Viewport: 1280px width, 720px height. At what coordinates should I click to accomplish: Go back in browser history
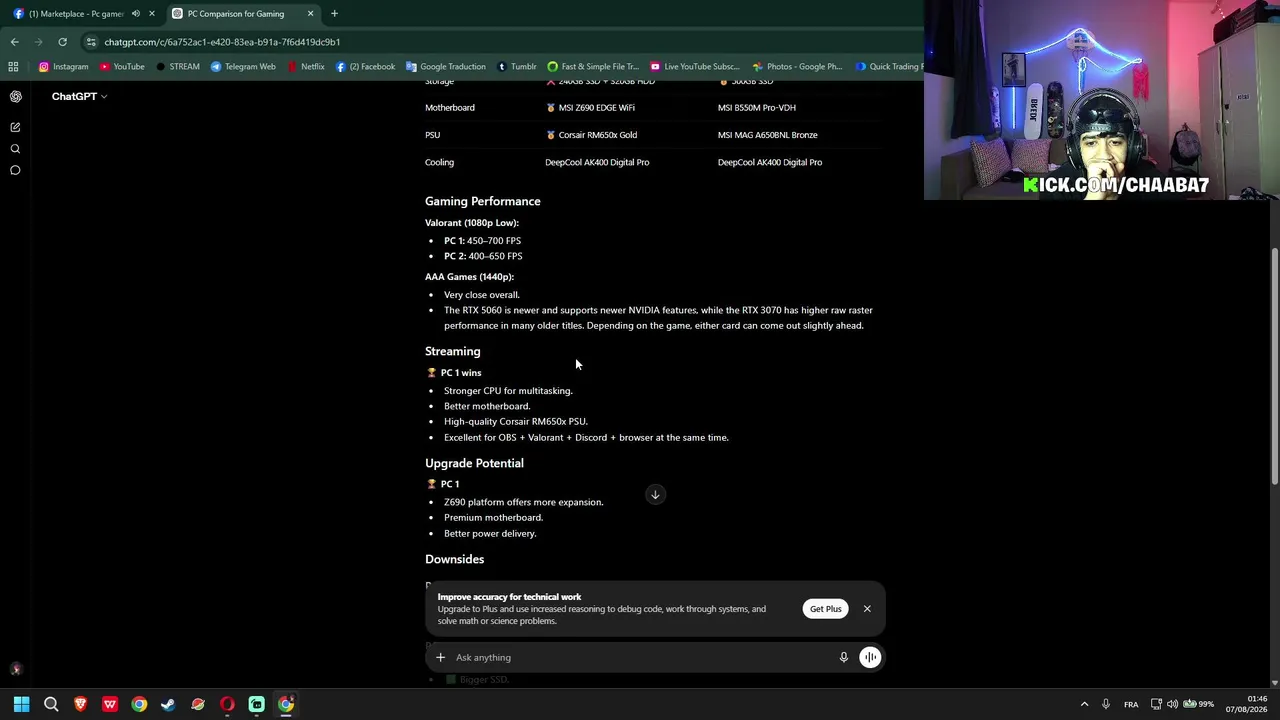[15, 42]
